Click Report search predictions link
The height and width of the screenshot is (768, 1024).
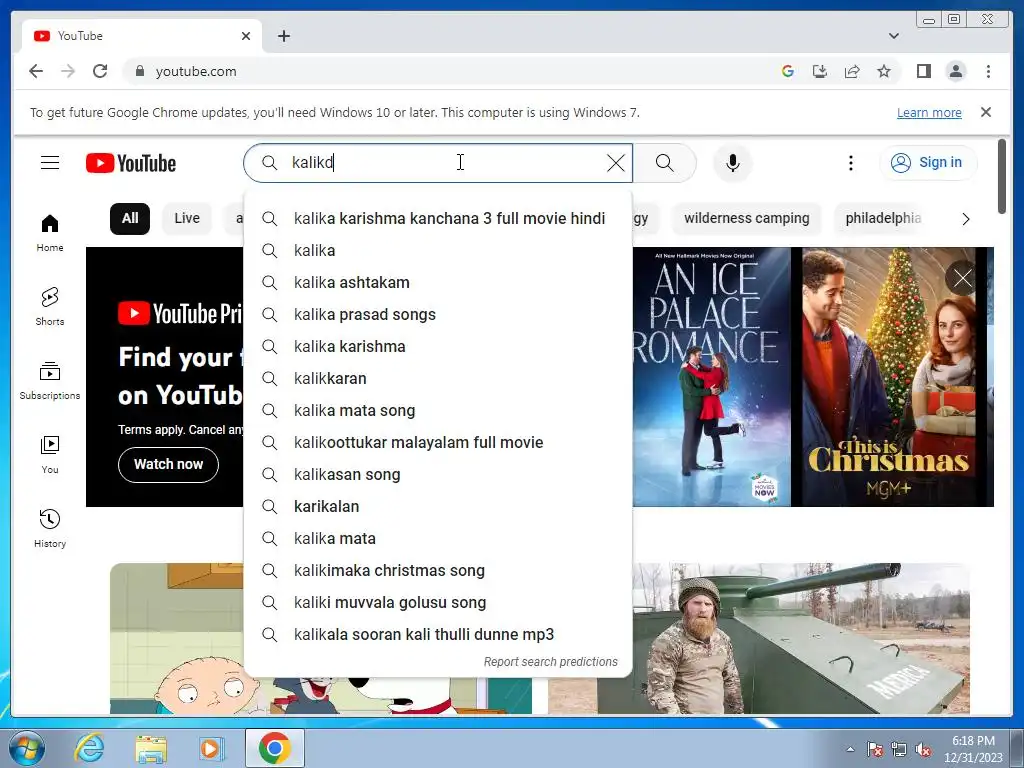551,662
